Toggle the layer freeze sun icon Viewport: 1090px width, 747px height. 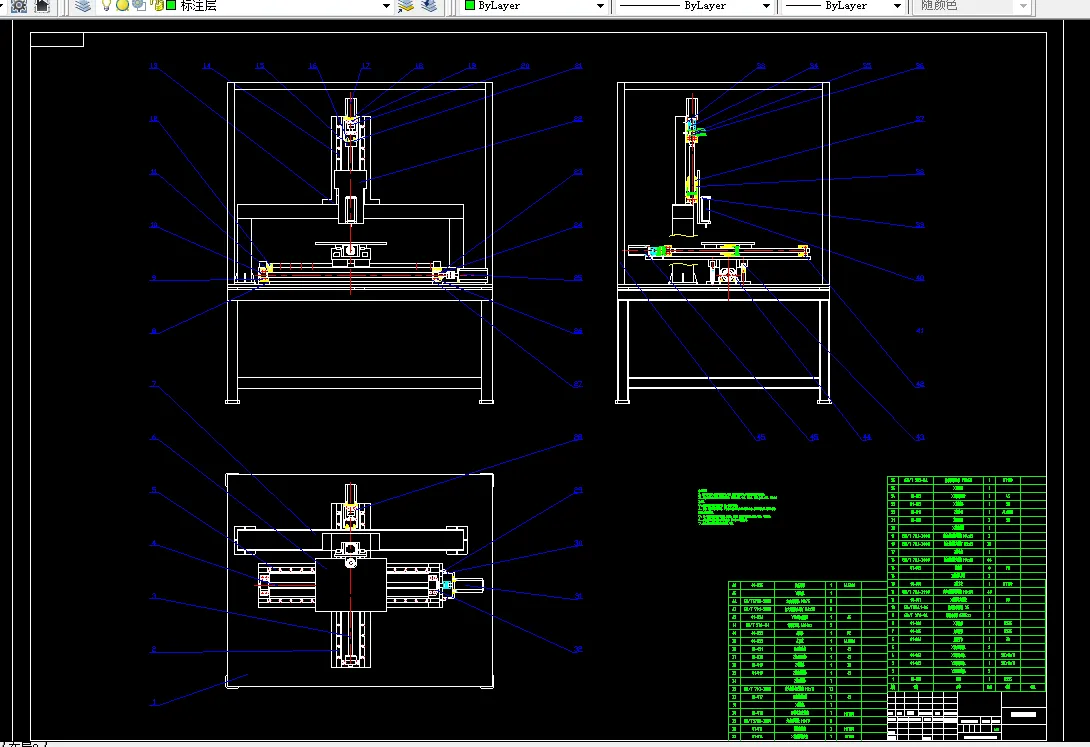122,6
